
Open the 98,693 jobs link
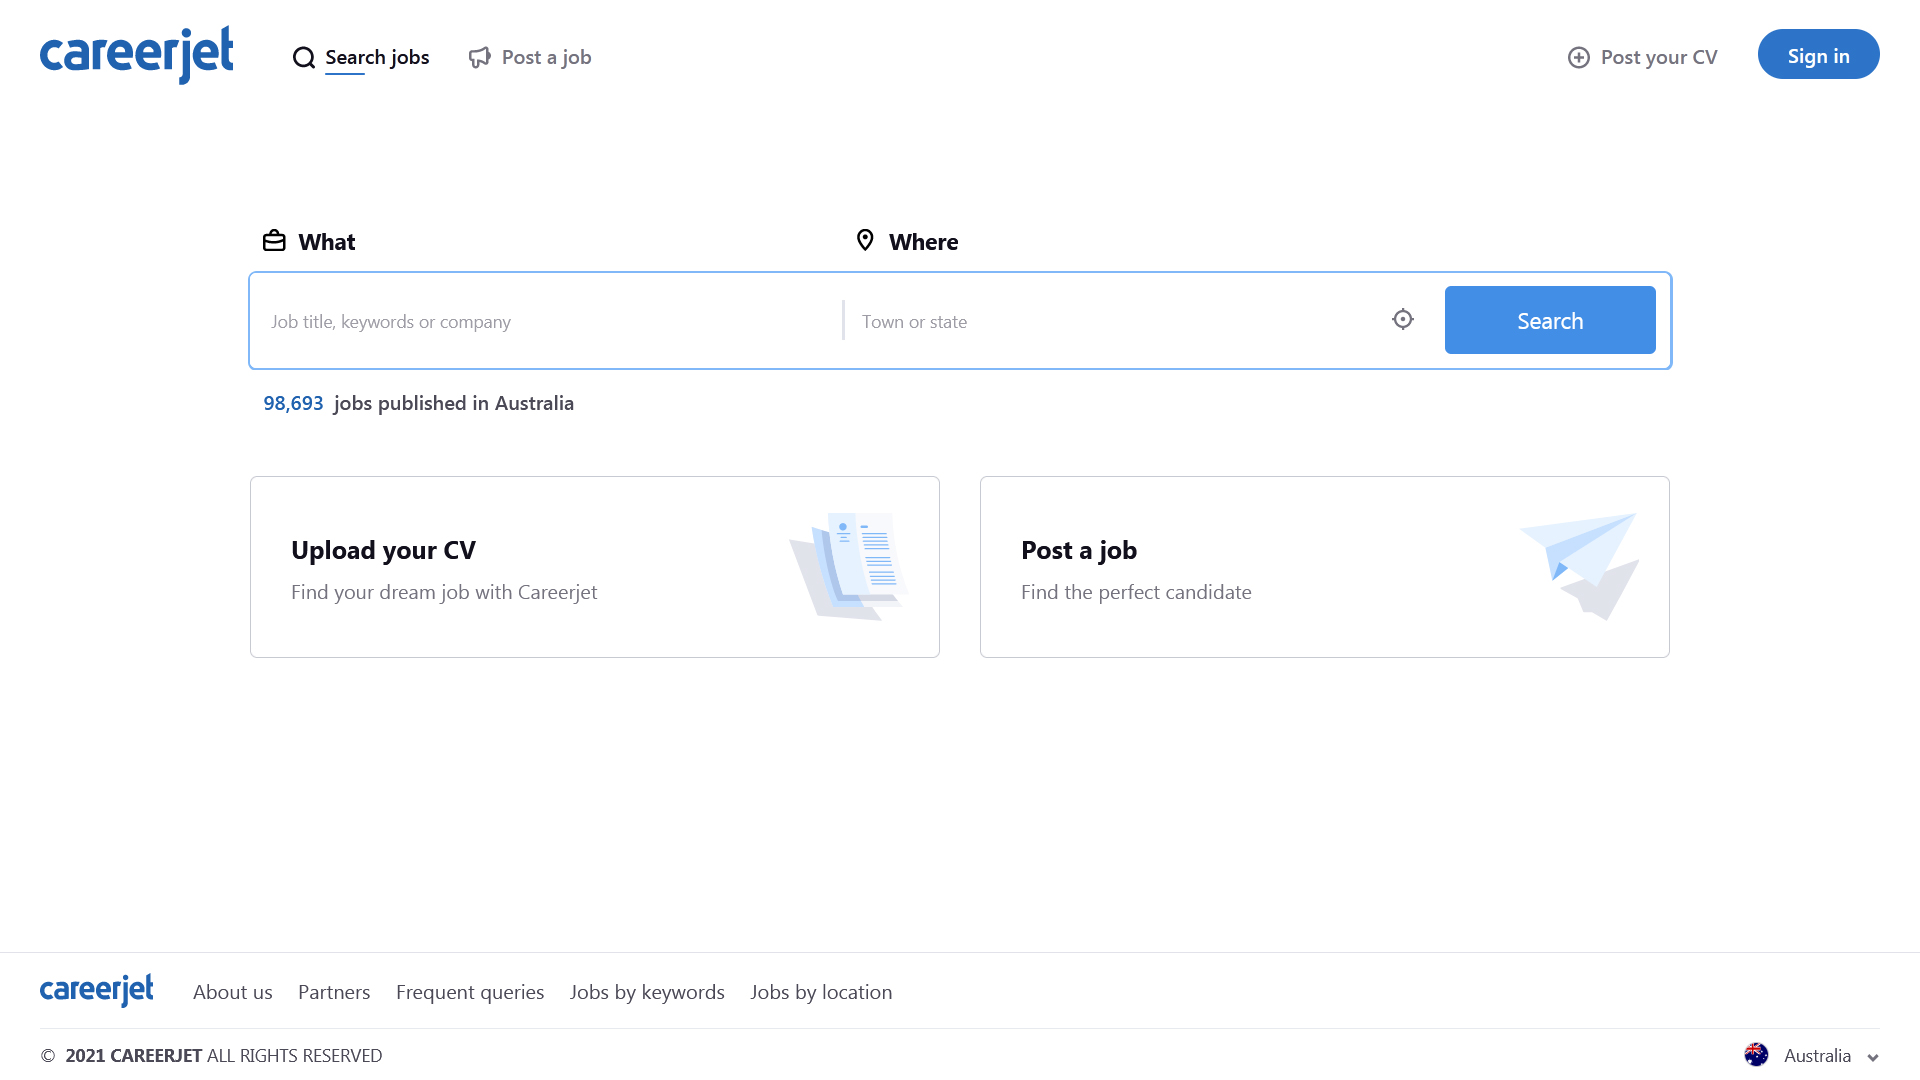(x=293, y=403)
